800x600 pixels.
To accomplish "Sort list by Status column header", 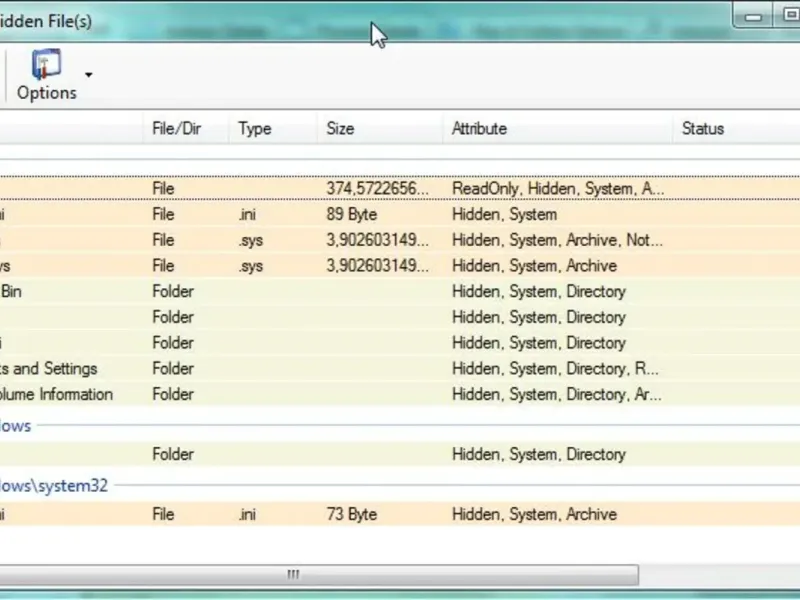I will (702, 129).
